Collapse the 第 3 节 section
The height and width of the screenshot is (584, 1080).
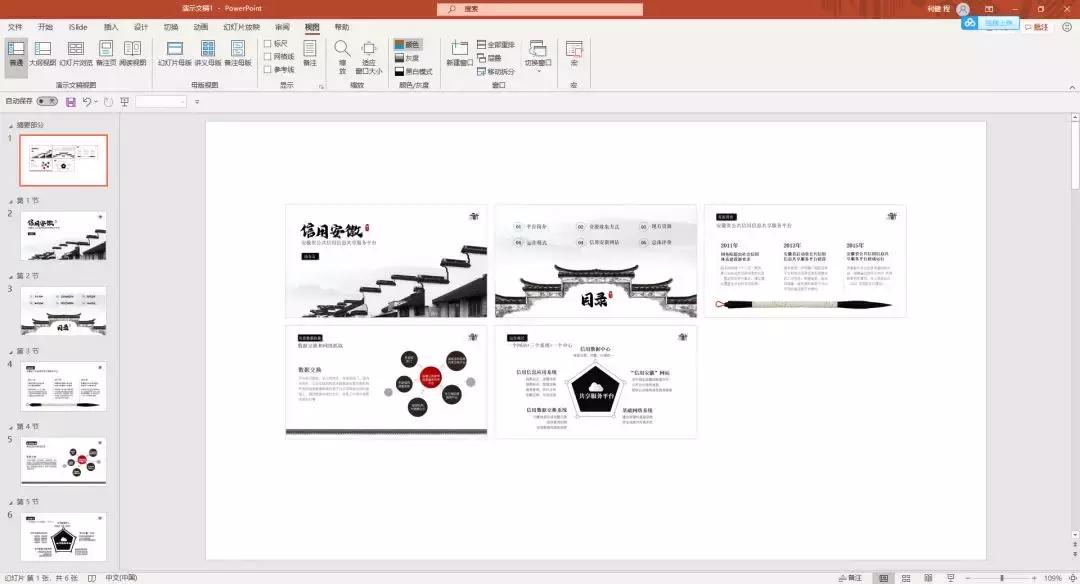pos(11,351)
